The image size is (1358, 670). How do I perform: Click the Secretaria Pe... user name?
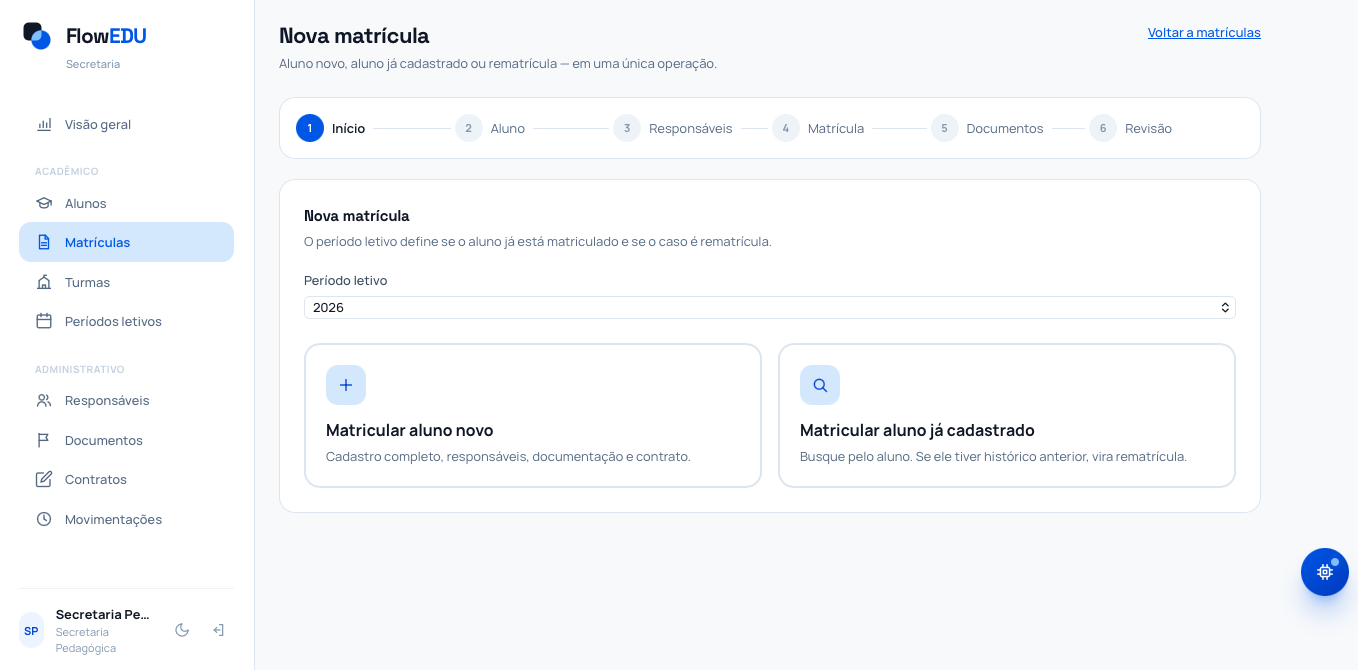(103, 614)
